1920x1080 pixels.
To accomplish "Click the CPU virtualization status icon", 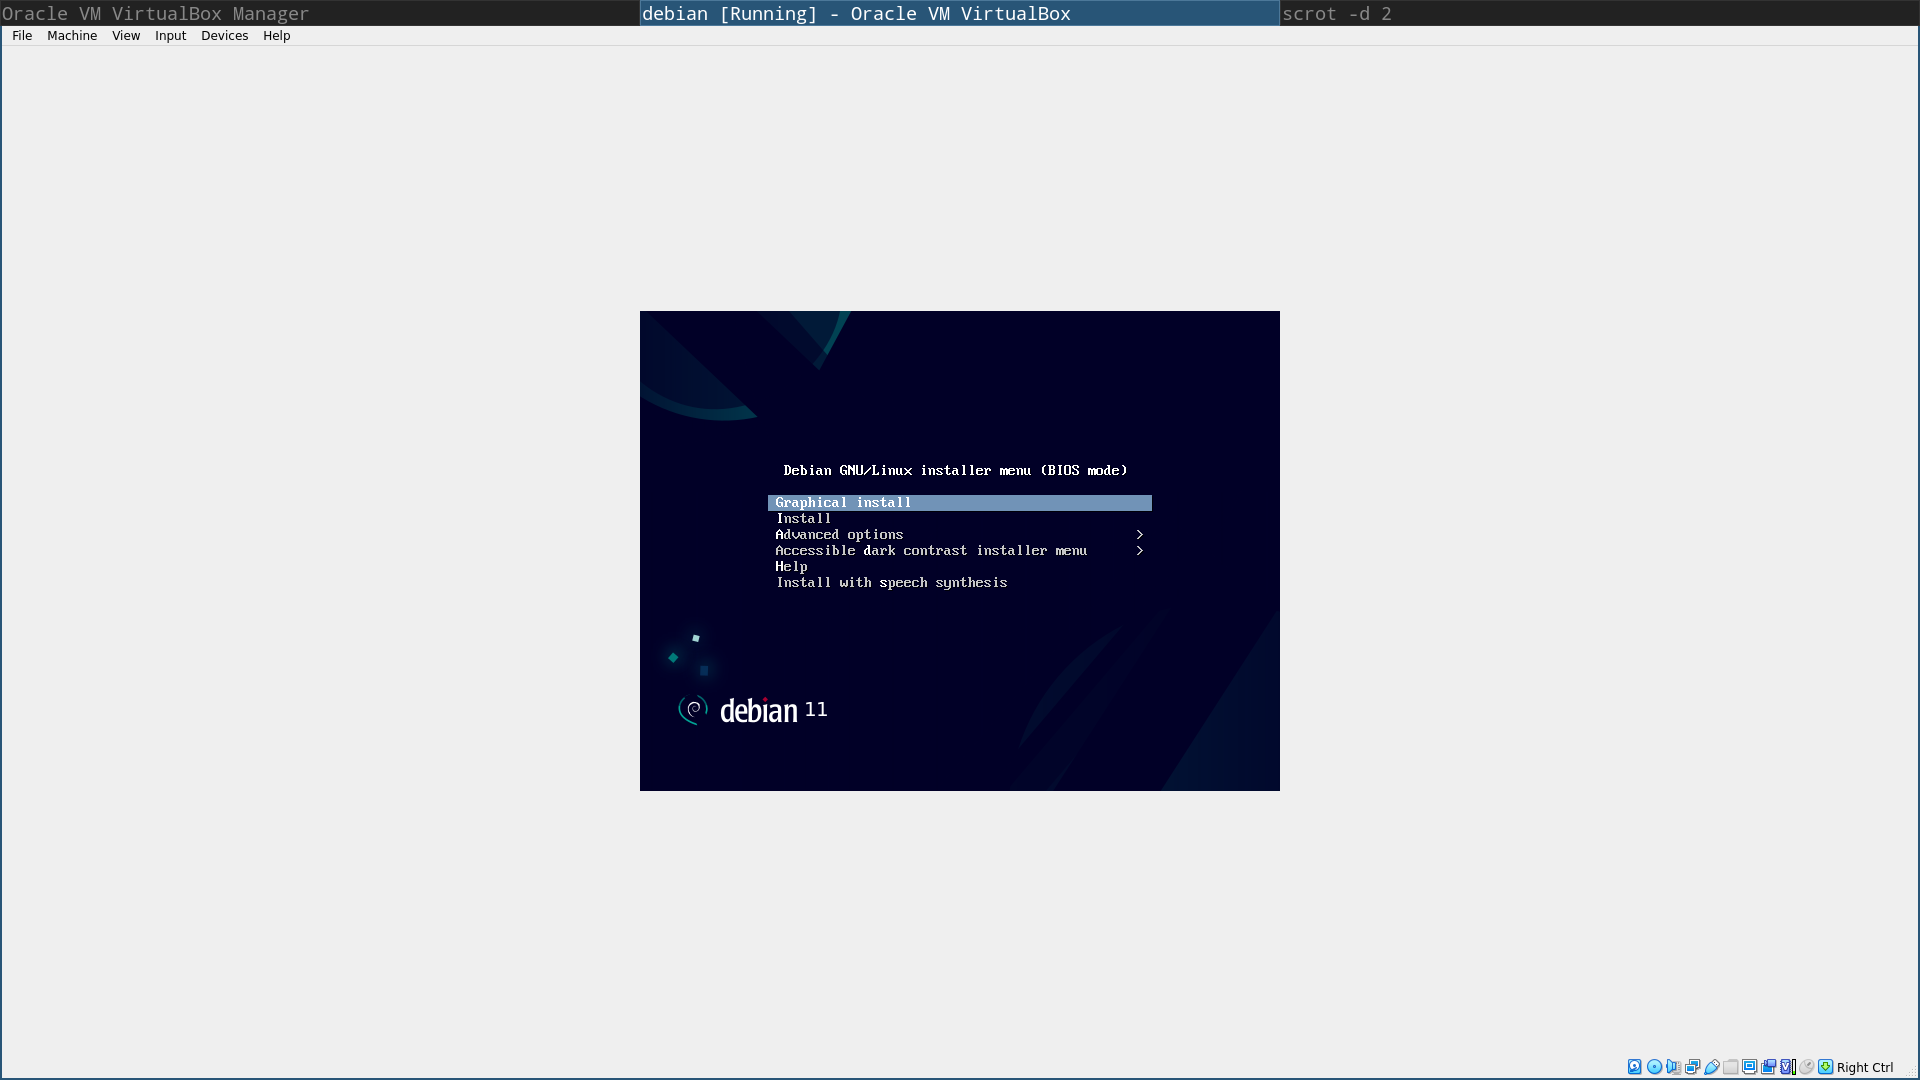I will coord(1787,1067).
